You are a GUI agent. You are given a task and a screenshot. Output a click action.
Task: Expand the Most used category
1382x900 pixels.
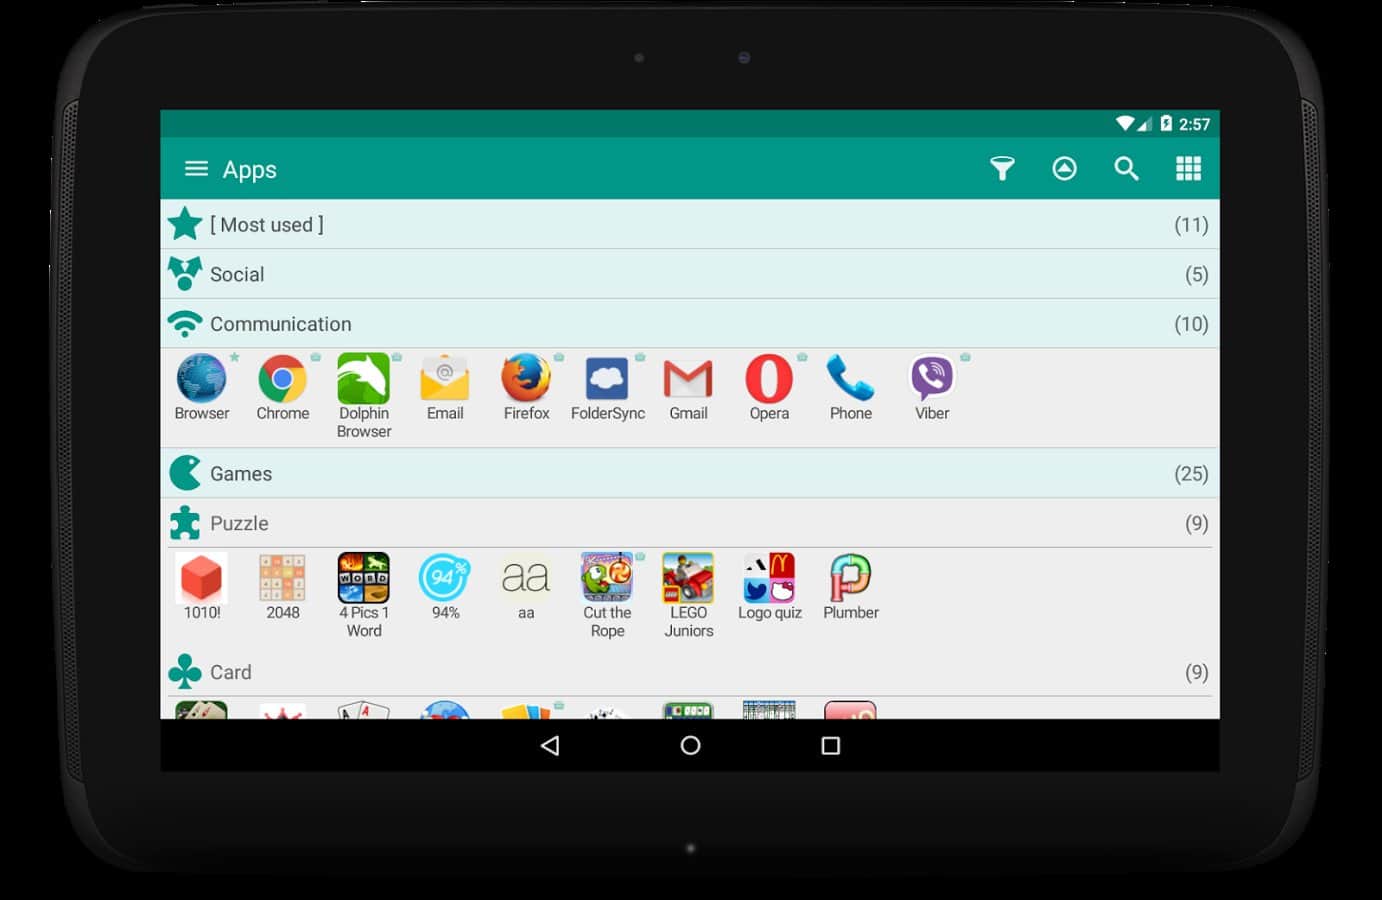(x=689, y=225)
